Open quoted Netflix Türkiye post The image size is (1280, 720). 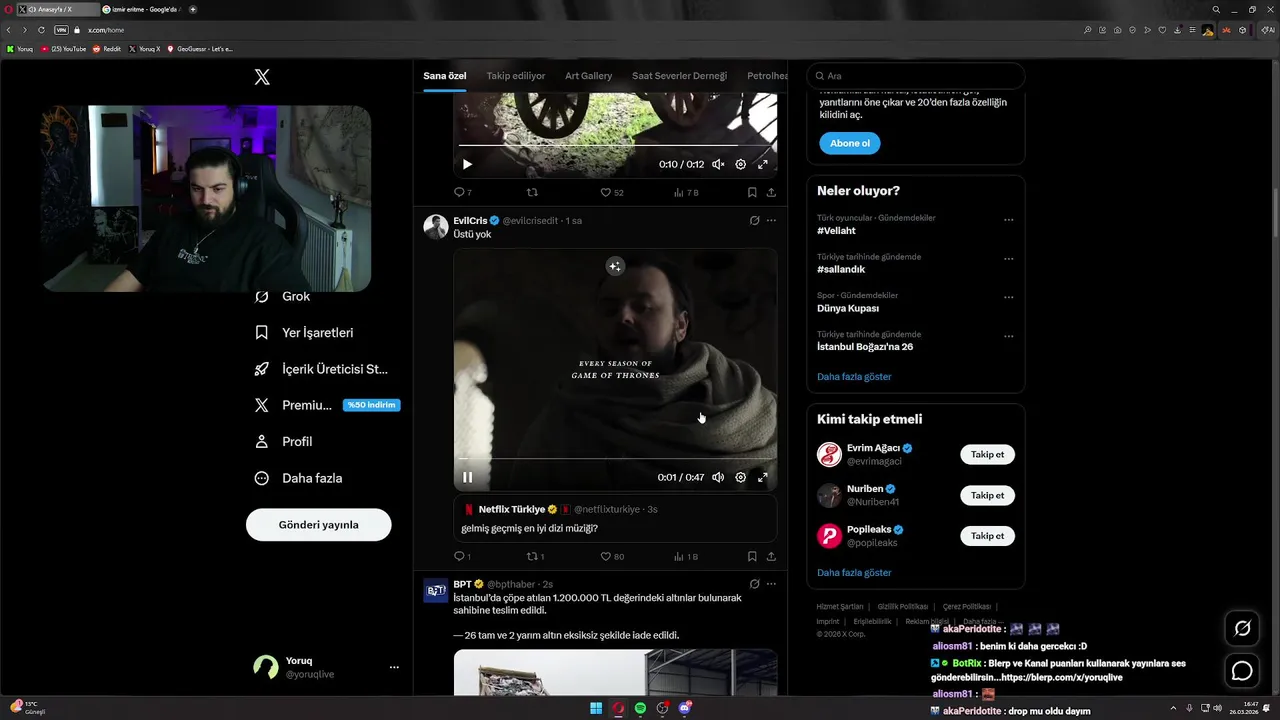pyautogui.click(x=615, y=518)
